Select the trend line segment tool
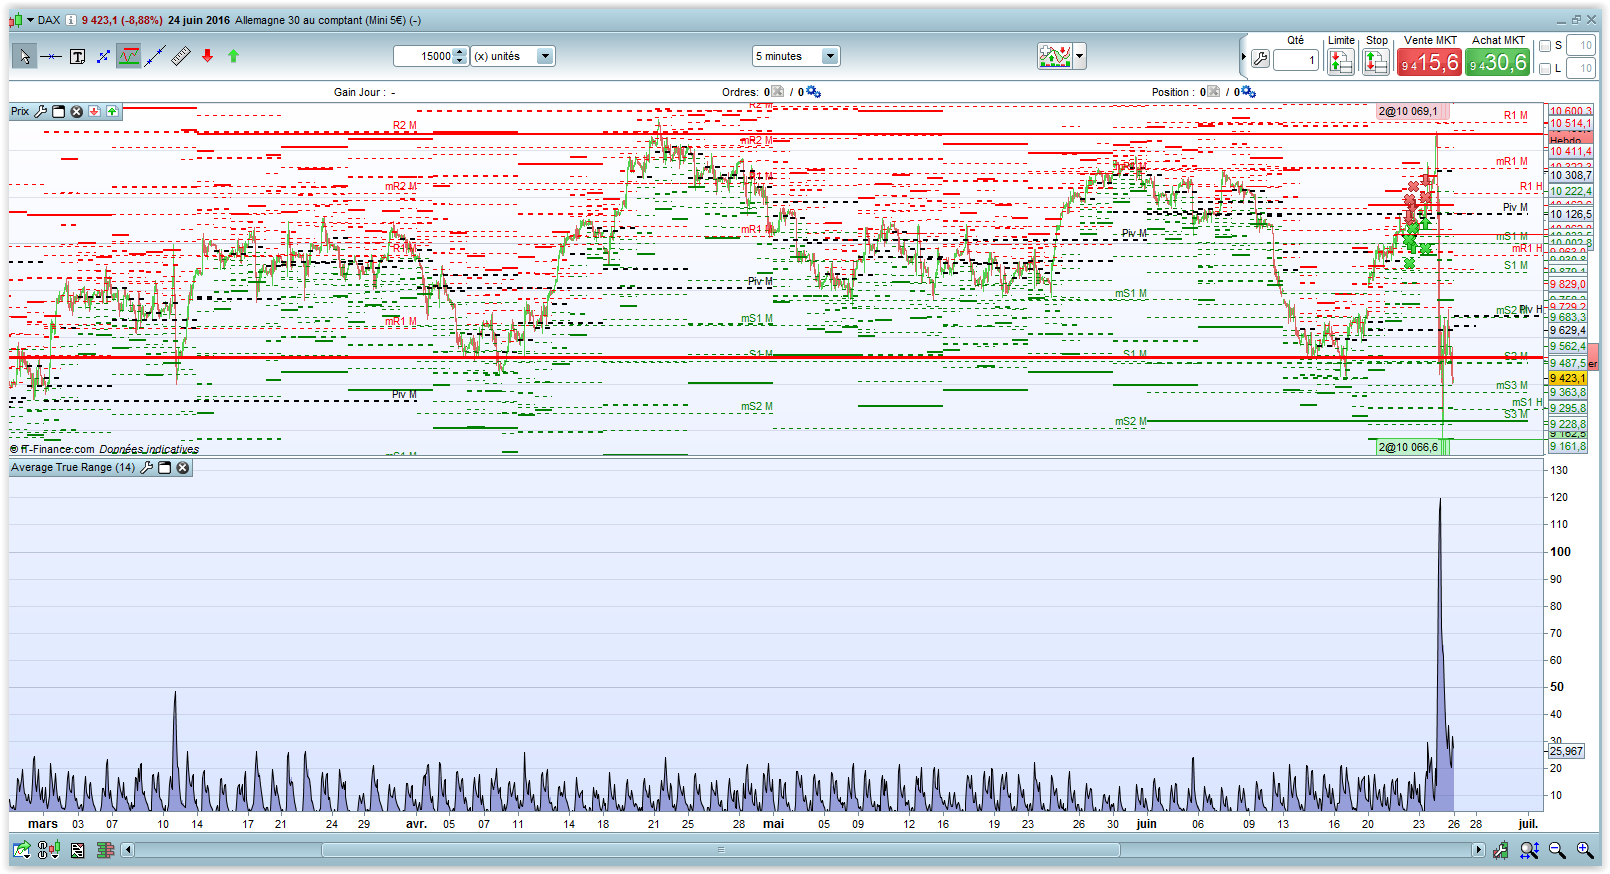Image resolution: width=1610 pixels, height=874 pixels. pyautogui.click(x=155, y=57)
